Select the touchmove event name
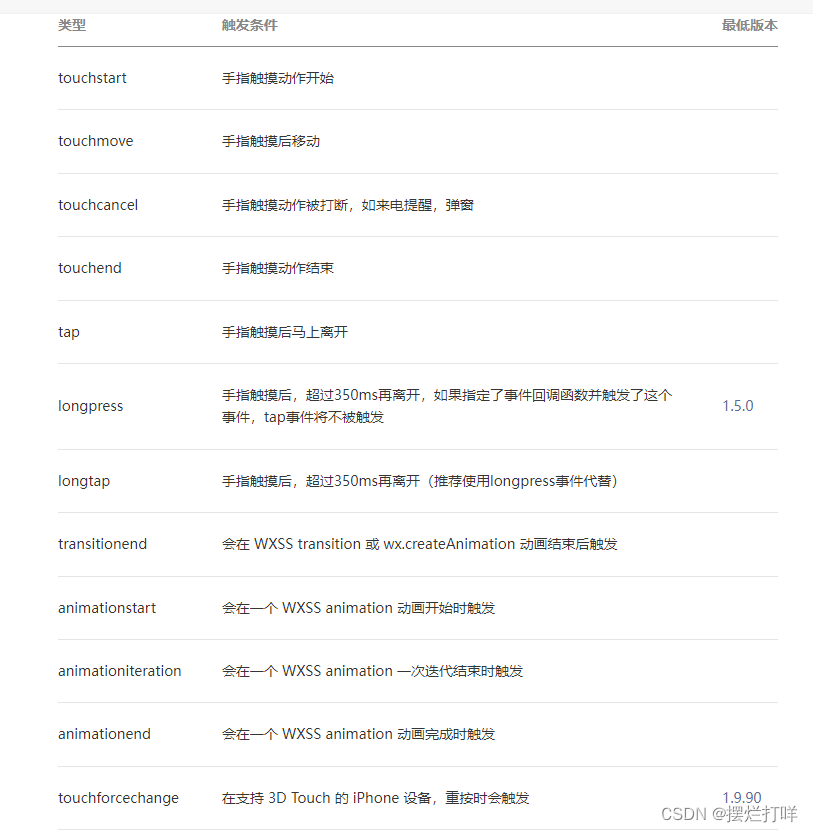Screen dimensions: 813x832 [96, 141]
